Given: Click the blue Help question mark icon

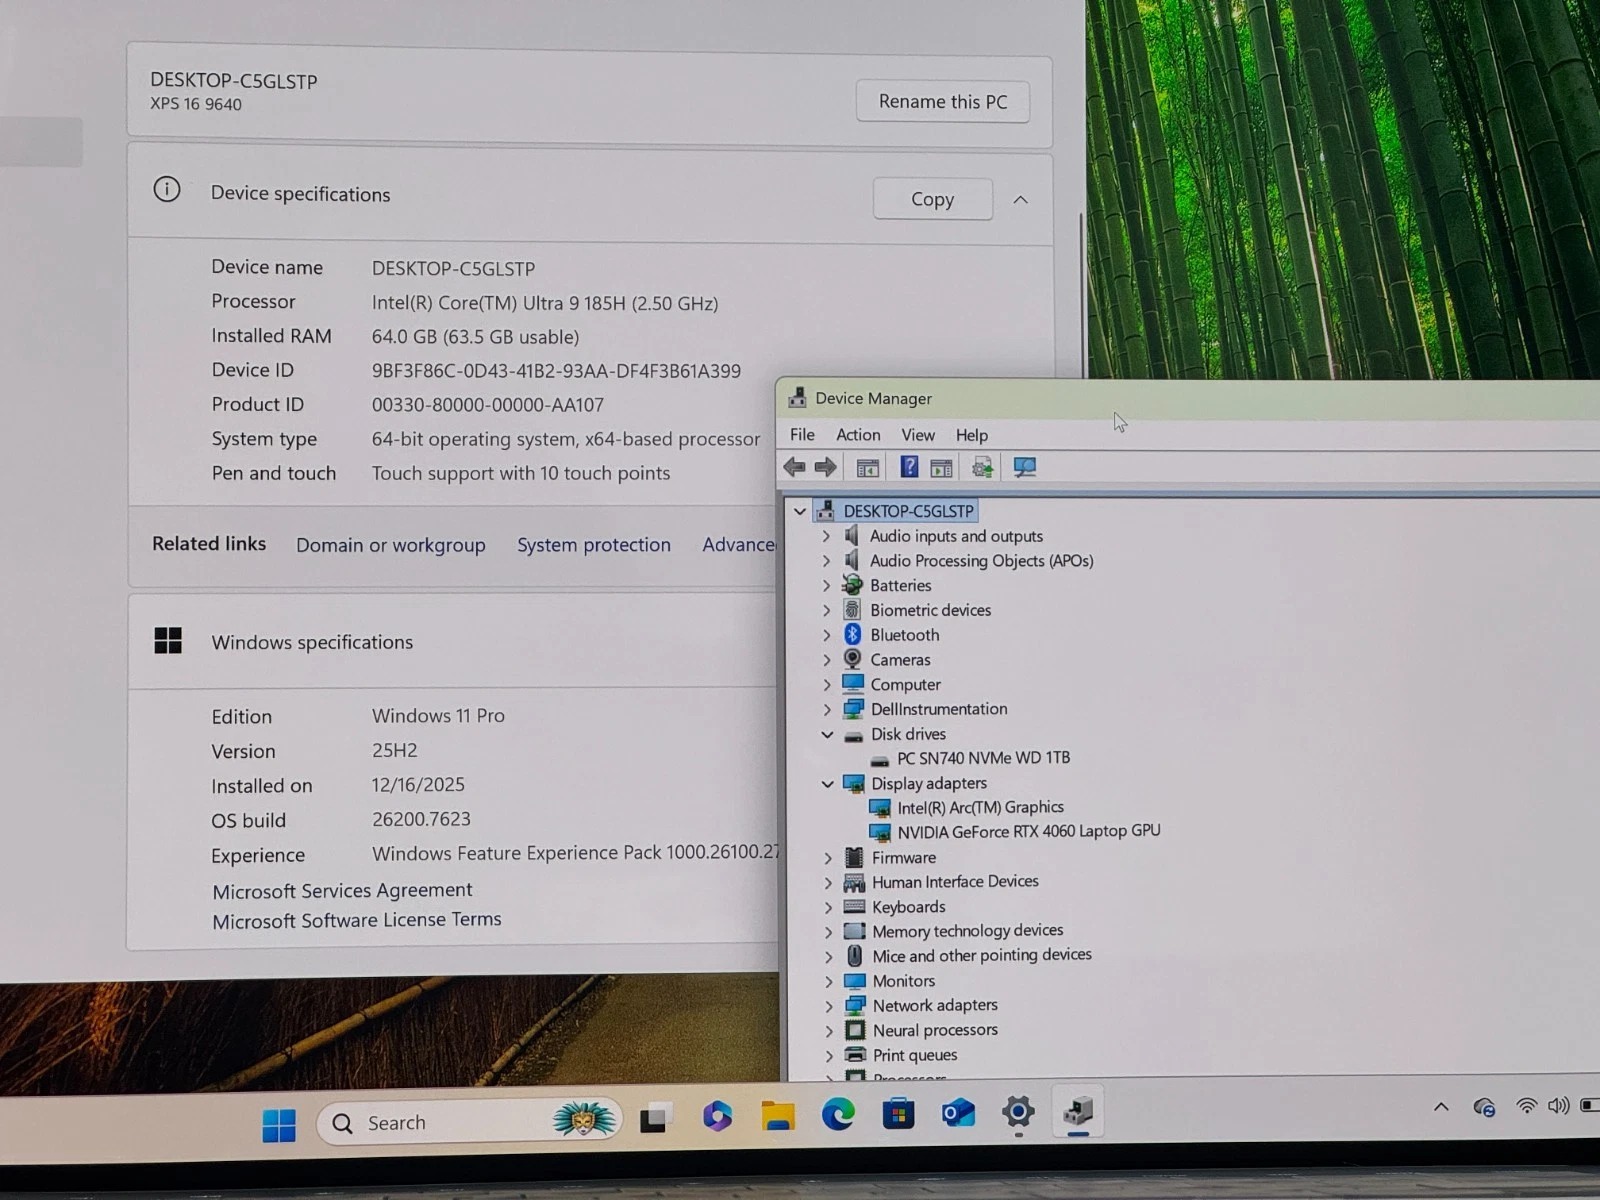Looking at the screenshot, I should pos(909,467).
